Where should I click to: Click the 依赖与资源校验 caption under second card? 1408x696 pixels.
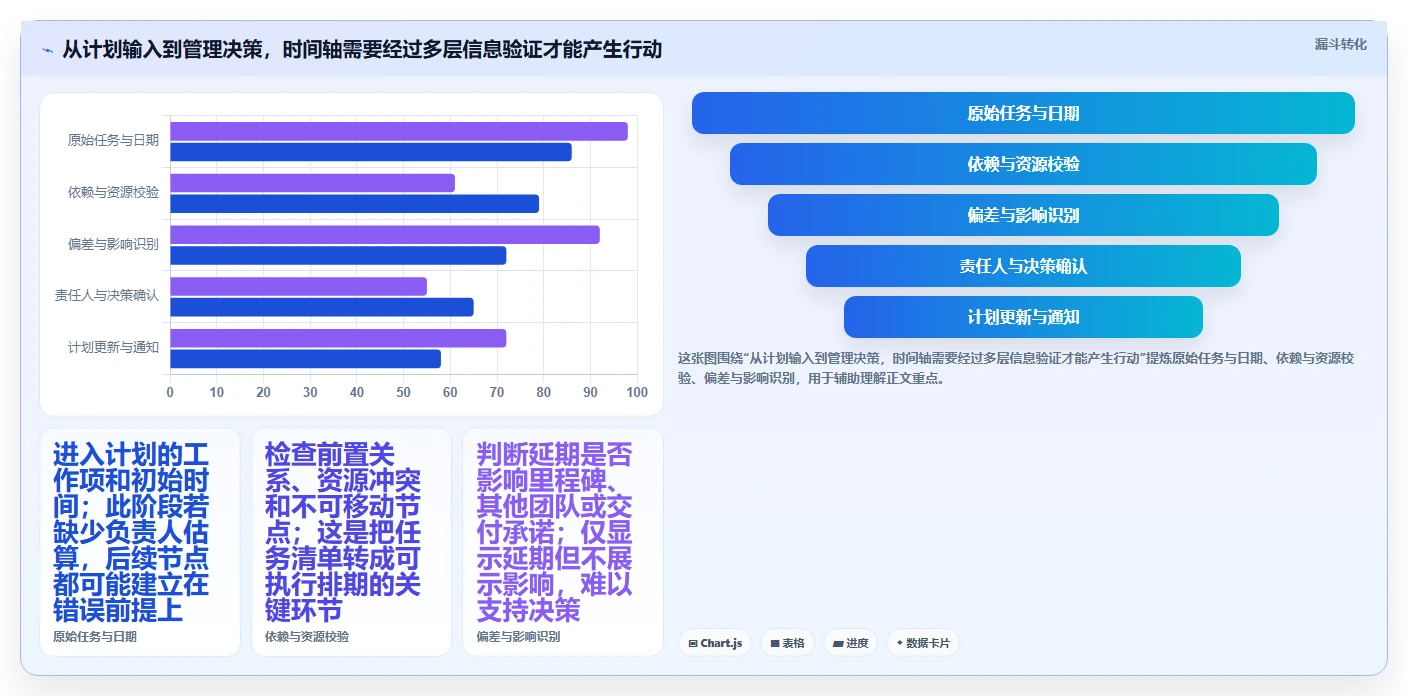point(307,636)
